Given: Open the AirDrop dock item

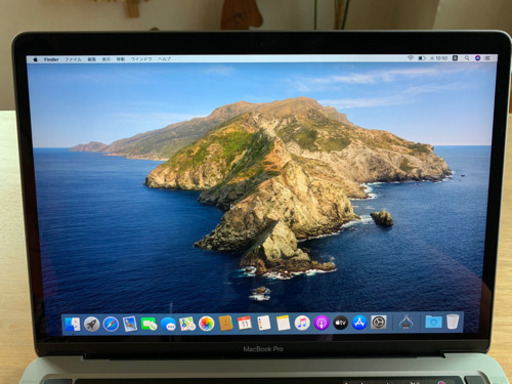Looking at the screenshot, I should click(x=406, y=322).
